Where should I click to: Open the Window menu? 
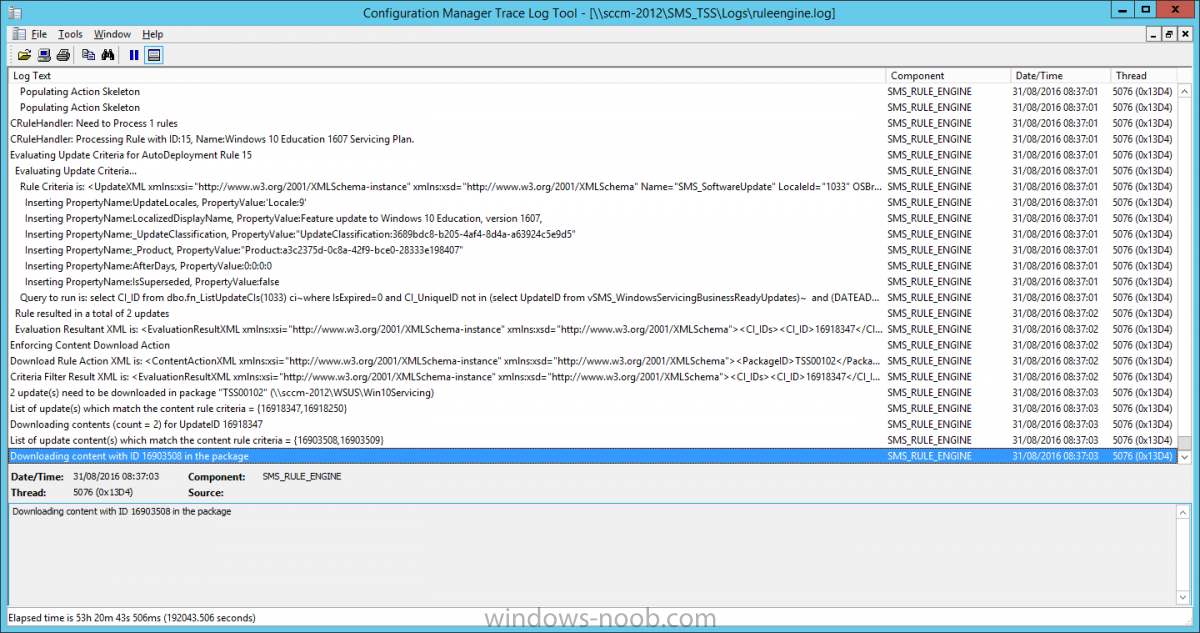112,34
